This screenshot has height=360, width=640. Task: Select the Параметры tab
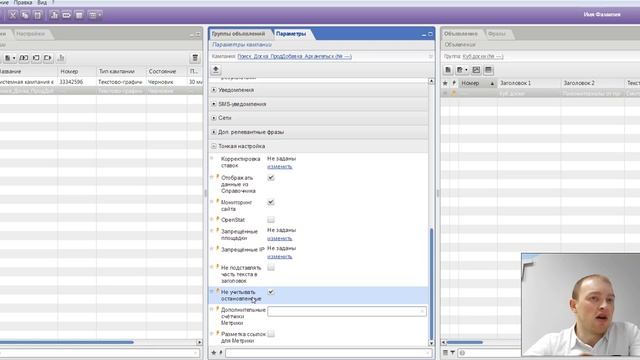(291, 34)
